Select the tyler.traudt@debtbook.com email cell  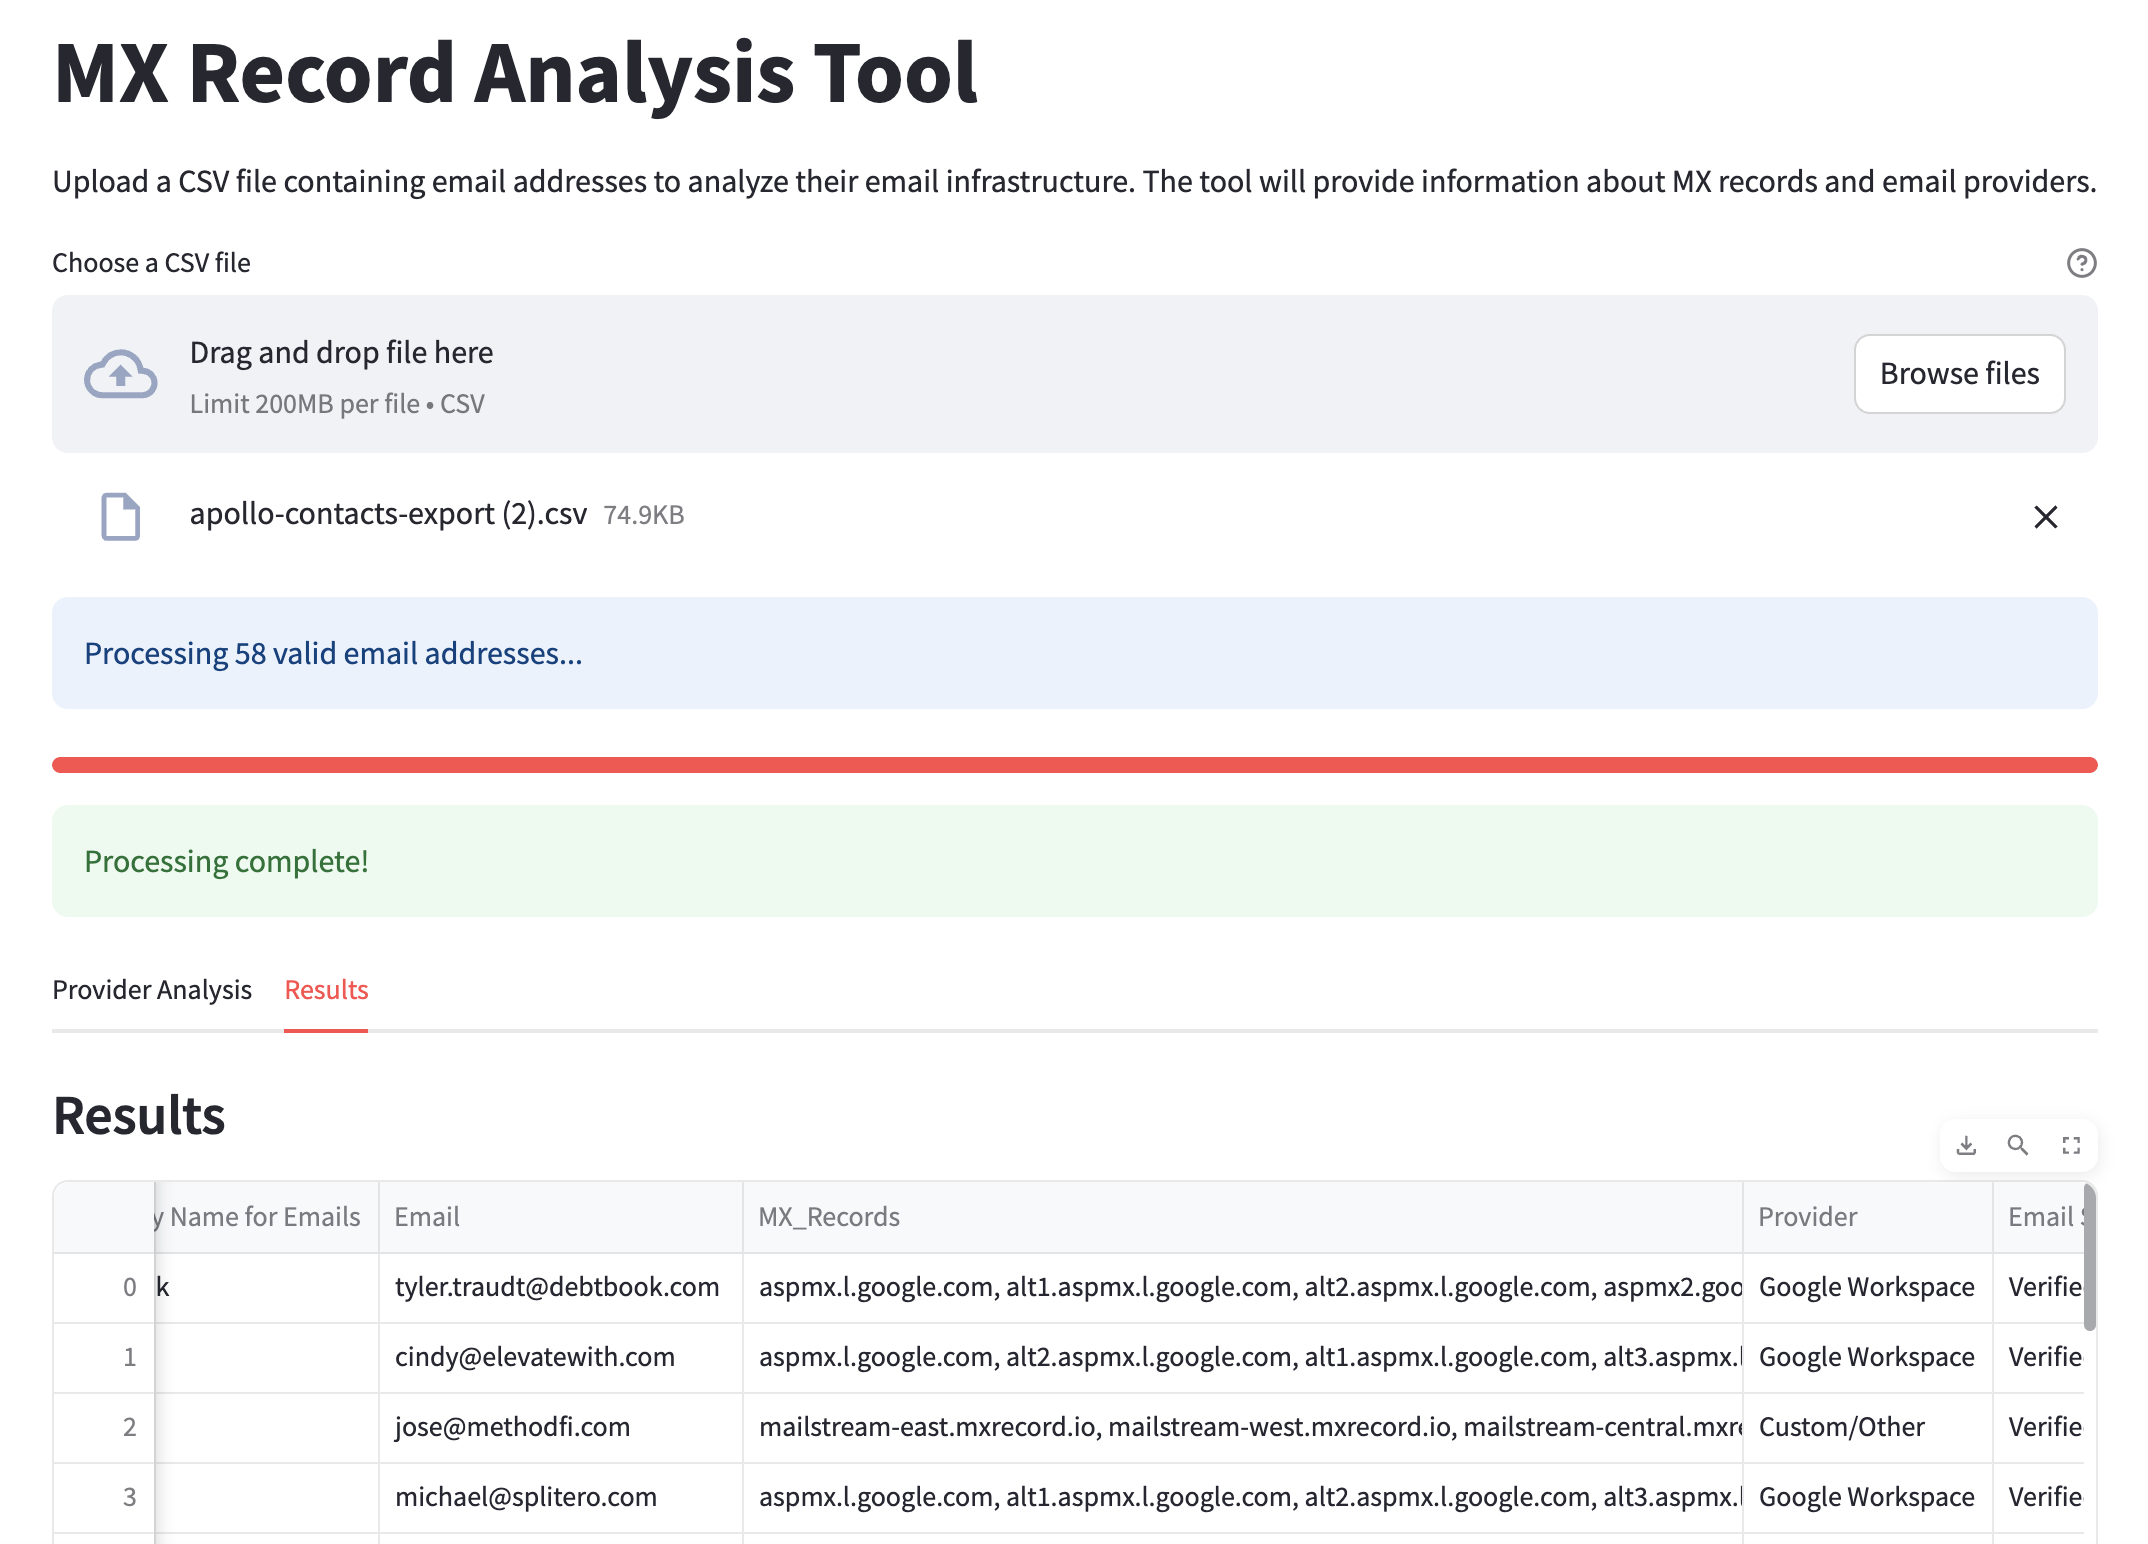click(558, 1287)
